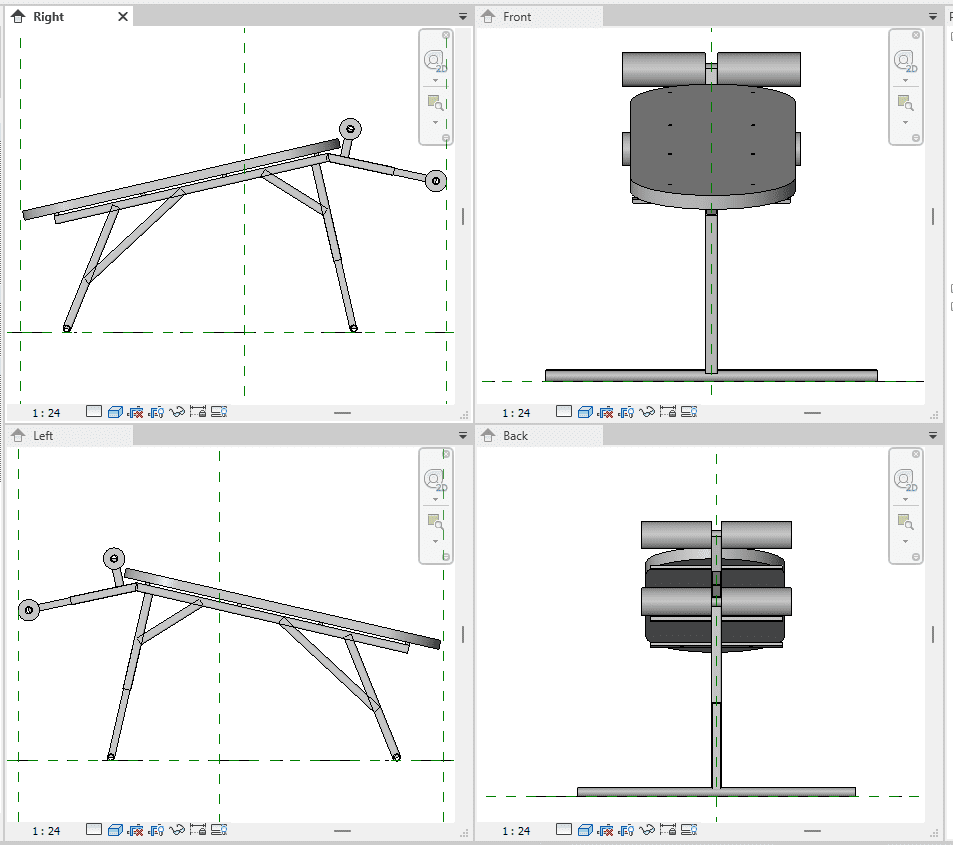Close the Right view tab
Image resolution: width=953 pixels, height=845 pixels.
(122, 17)
